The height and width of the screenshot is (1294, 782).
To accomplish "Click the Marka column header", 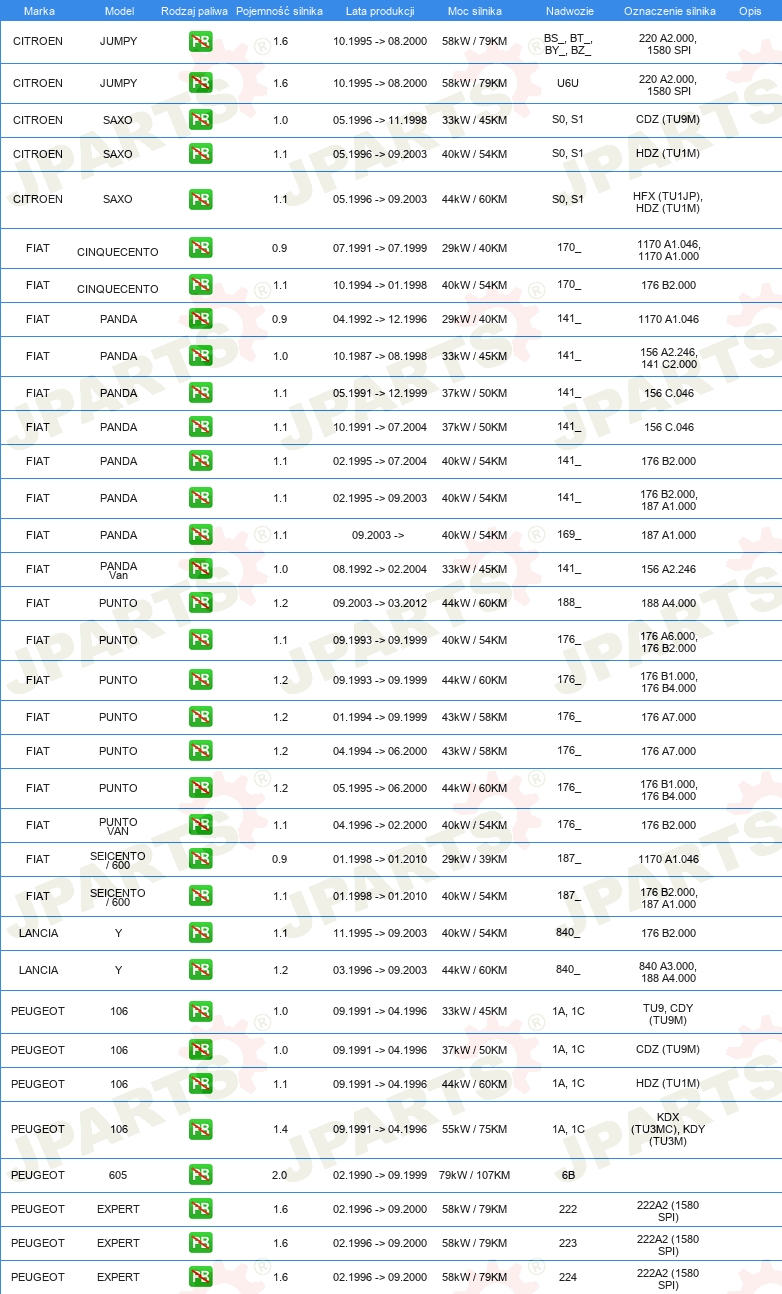I will pyautogui.click(x=39, y=10).
